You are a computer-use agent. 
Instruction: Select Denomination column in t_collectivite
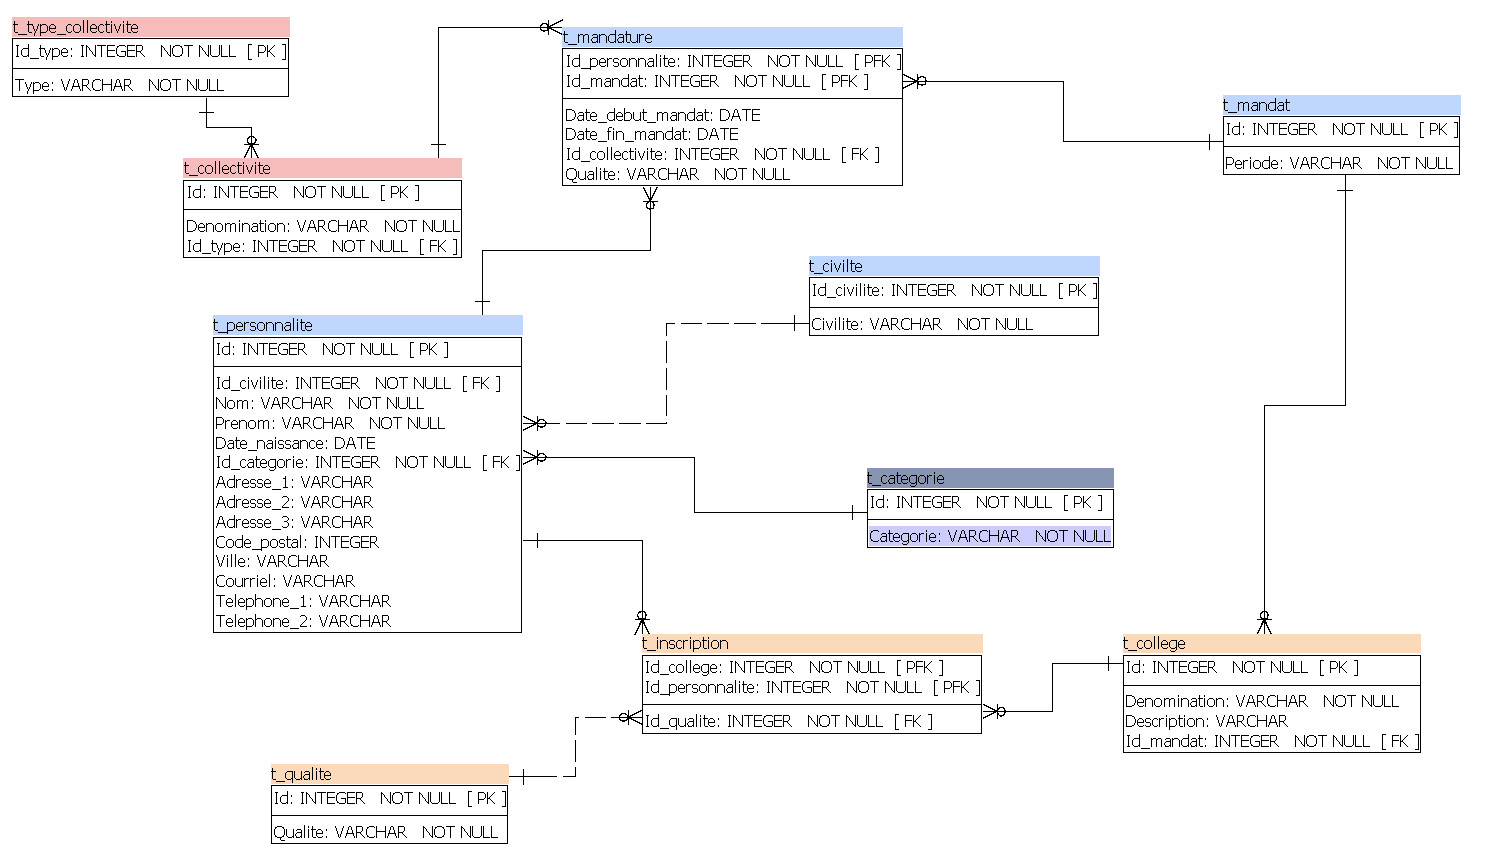pyautogui.click(x=323, y=226)
